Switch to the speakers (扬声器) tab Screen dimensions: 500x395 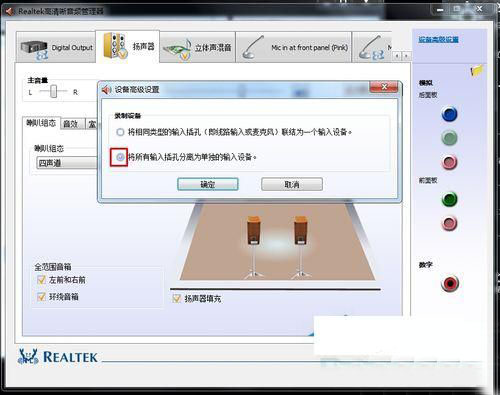(127, 47)
